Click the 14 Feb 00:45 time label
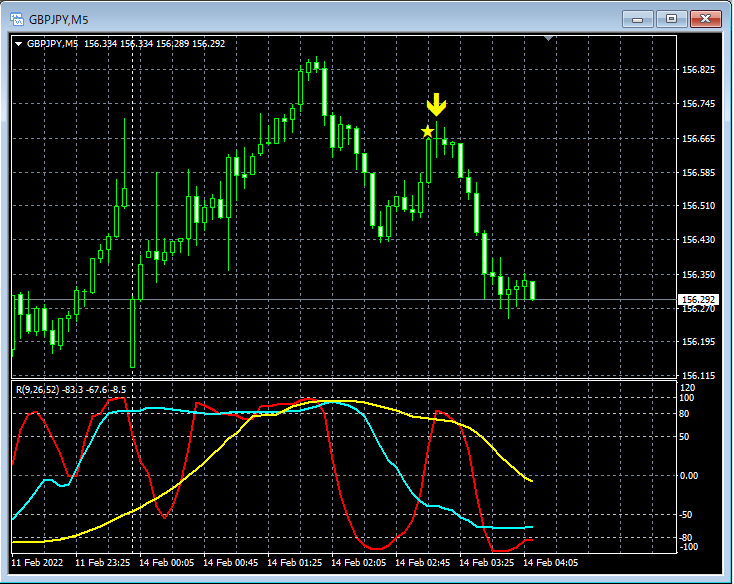Screen dimensions: 734x584 click(x=230, y=562)
